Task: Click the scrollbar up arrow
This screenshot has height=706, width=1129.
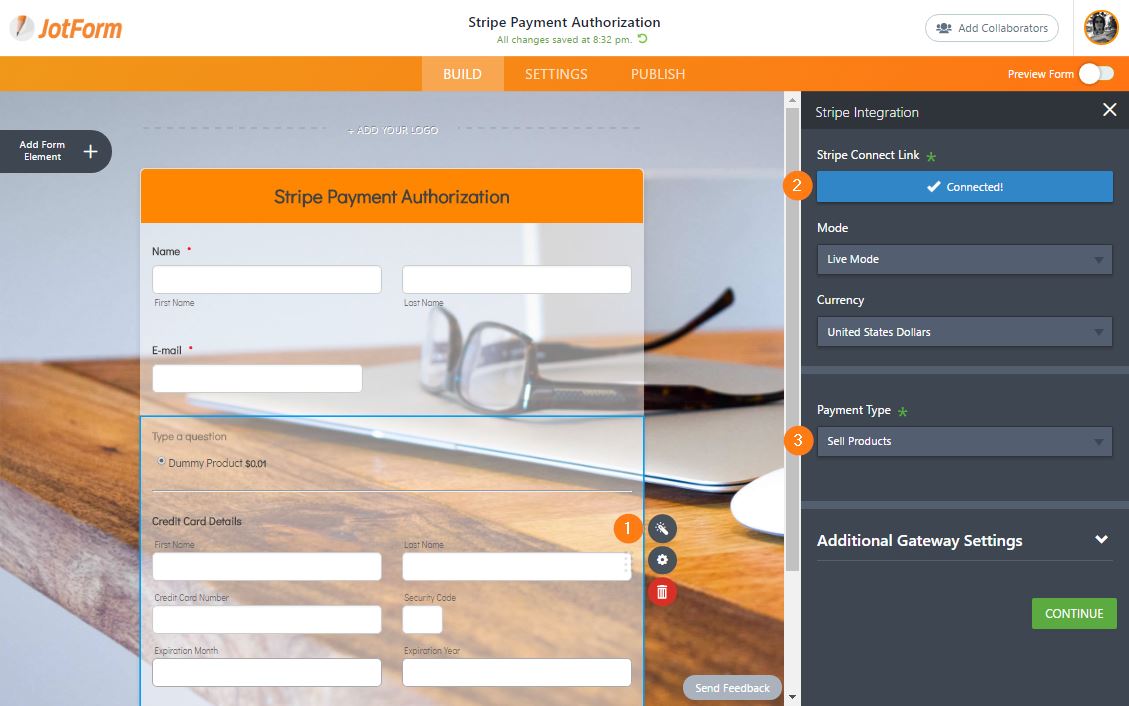Action: 792,100
